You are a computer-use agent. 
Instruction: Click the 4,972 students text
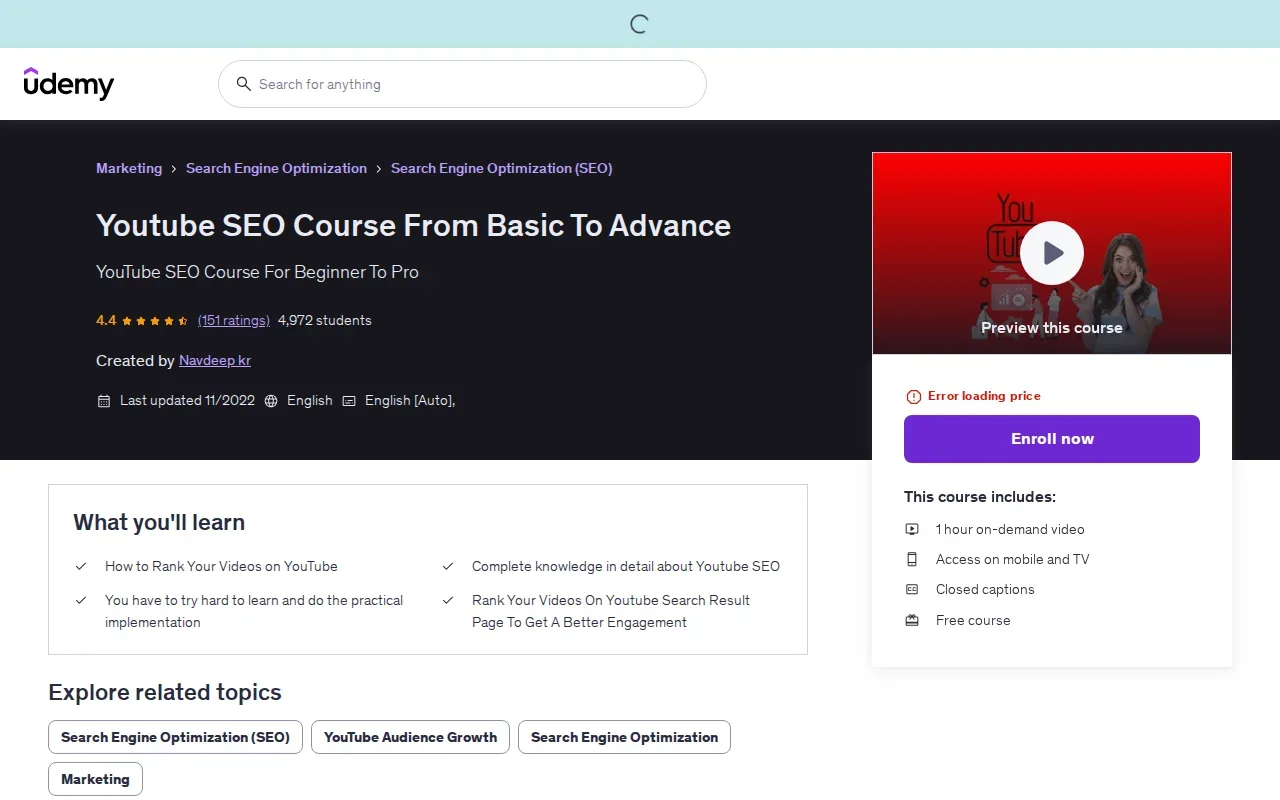coord(325,321)
